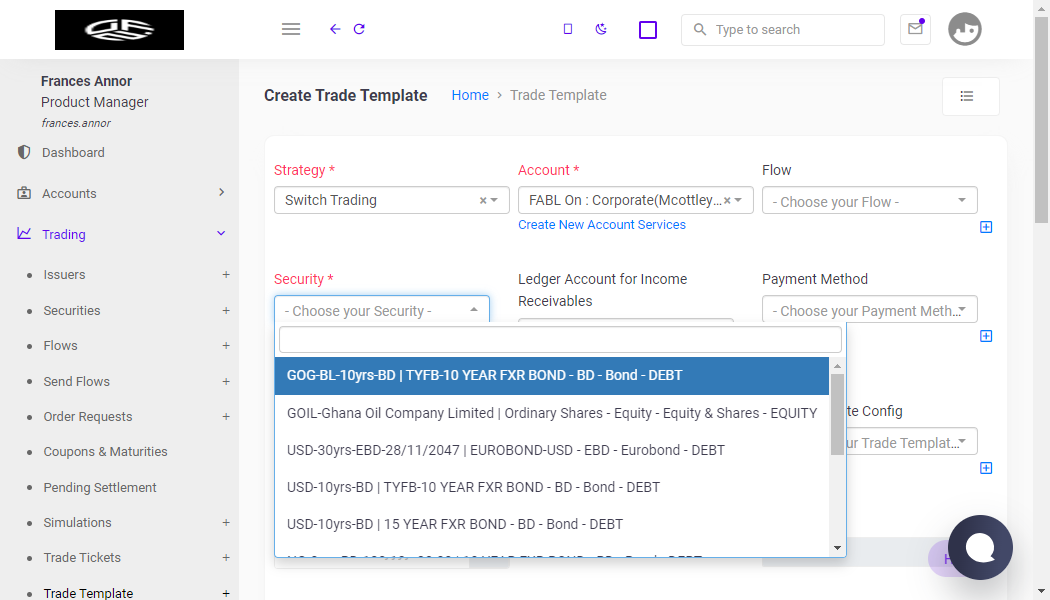Open the user avatar menu
1050x600 pixels.
[x=964, y=29]
